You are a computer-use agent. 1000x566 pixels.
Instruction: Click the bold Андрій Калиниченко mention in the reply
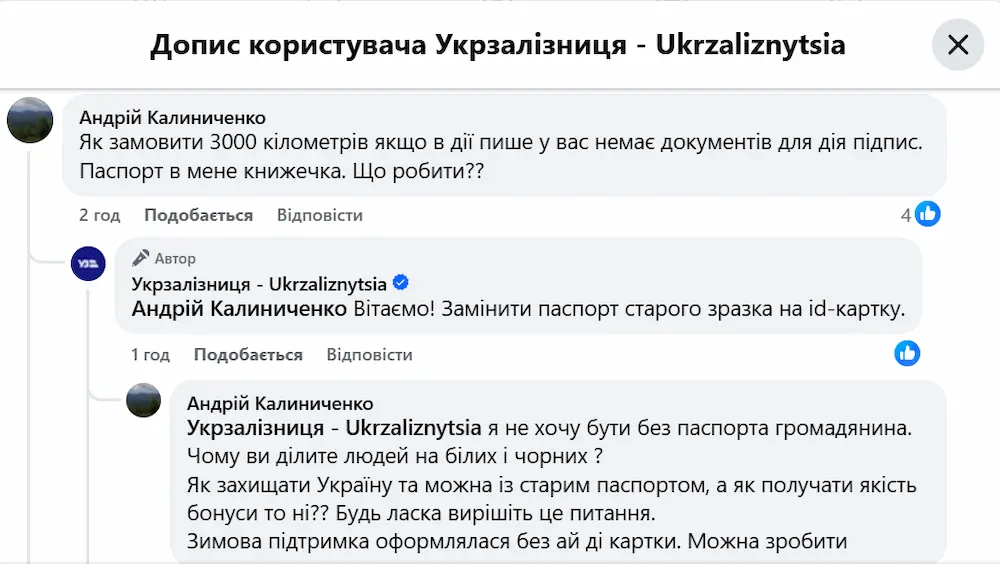click(x=240, y=309)
